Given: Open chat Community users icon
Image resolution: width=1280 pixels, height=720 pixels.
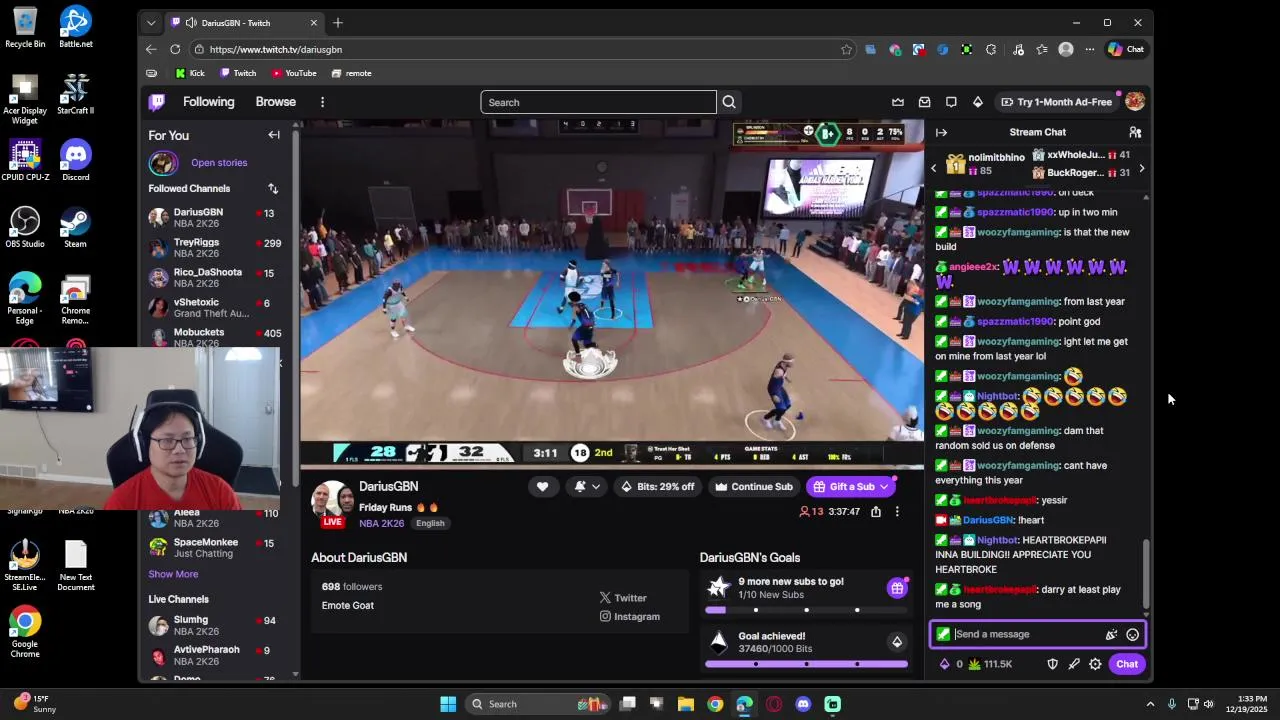Looking at the screenshot, I should coord(1135,132).
